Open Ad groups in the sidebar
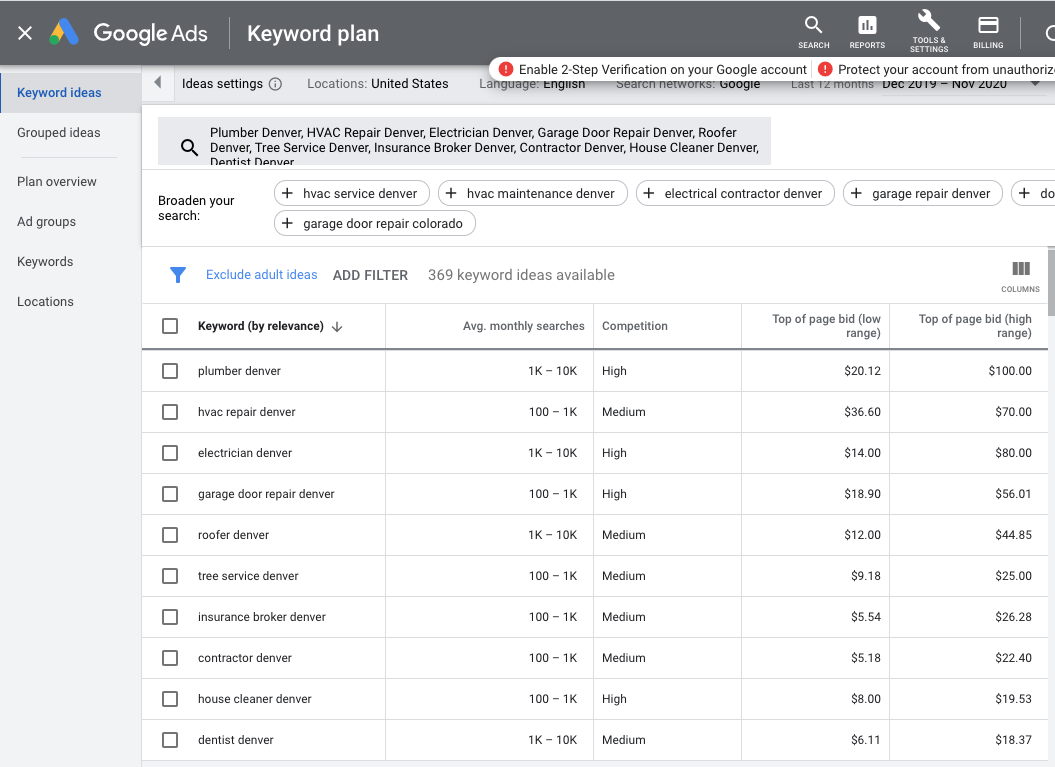 (46, 221)
